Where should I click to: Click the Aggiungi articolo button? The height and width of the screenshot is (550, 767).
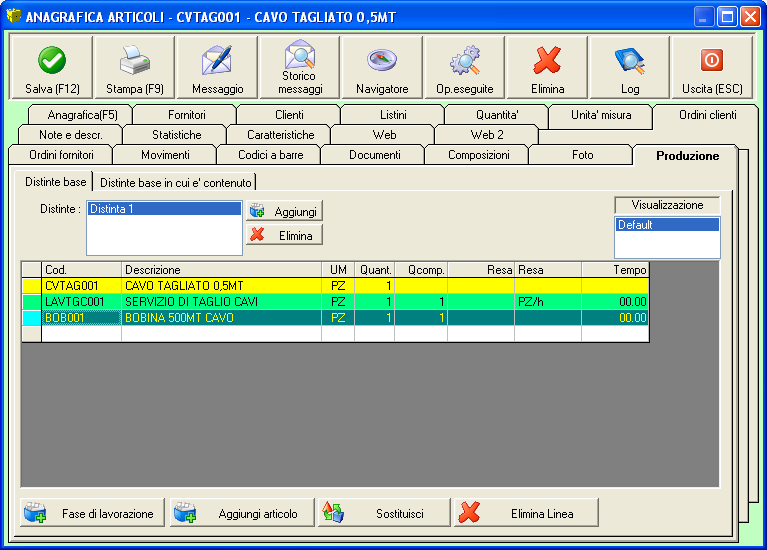point(242,513)
